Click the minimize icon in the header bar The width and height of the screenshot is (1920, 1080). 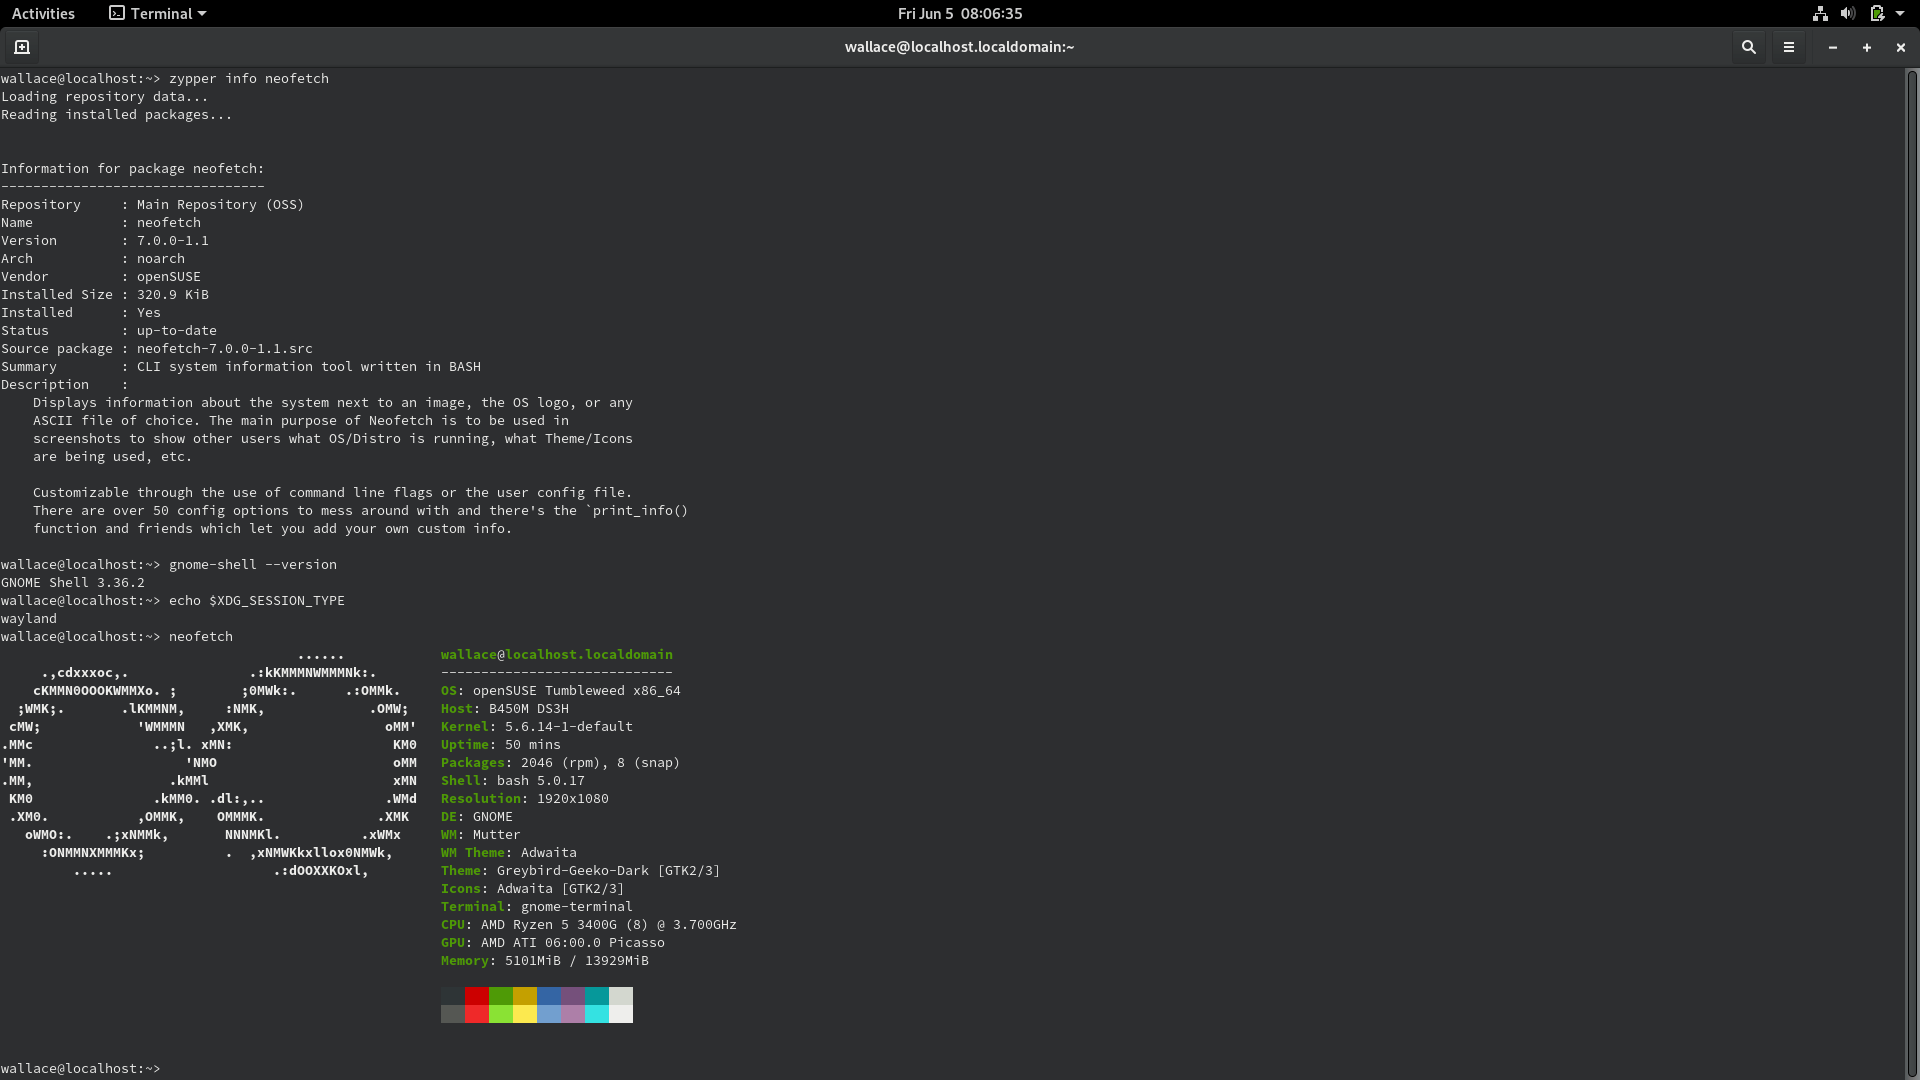point(1833,47)
